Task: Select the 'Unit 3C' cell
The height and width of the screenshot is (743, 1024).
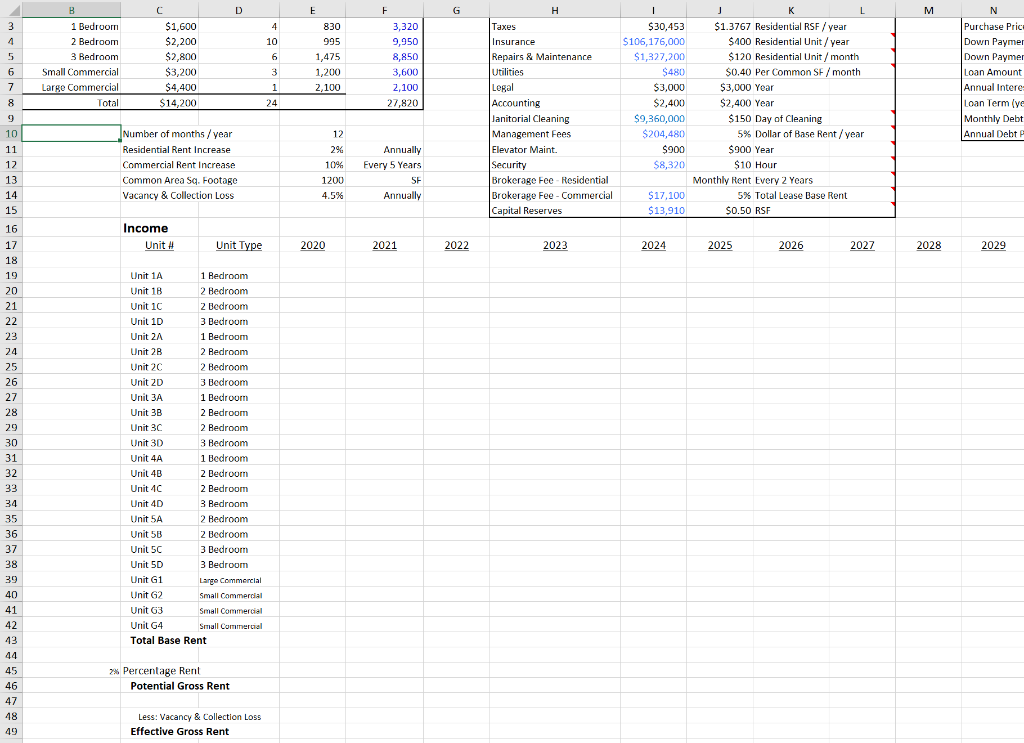Action: pos(160,428)
